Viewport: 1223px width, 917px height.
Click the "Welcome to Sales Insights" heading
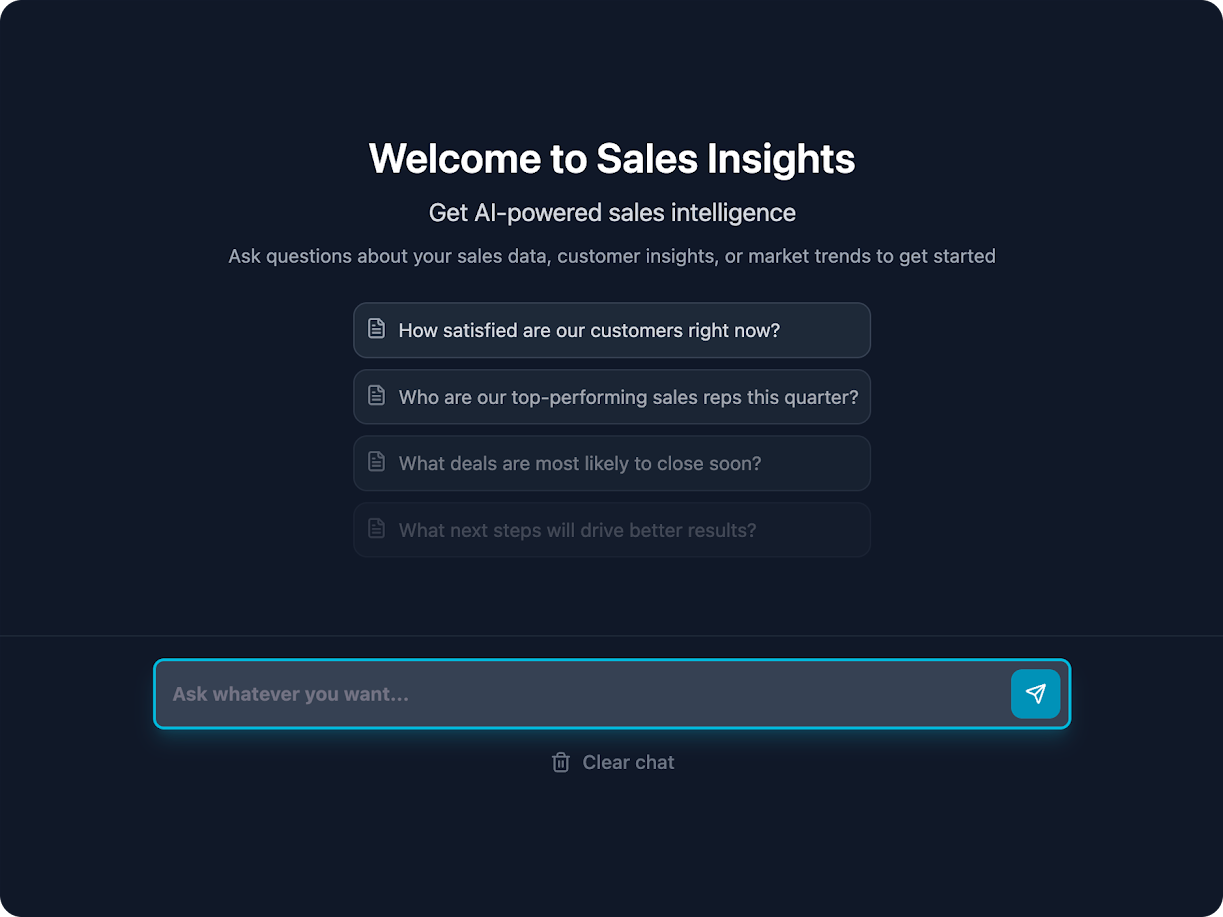click(611, 159)
